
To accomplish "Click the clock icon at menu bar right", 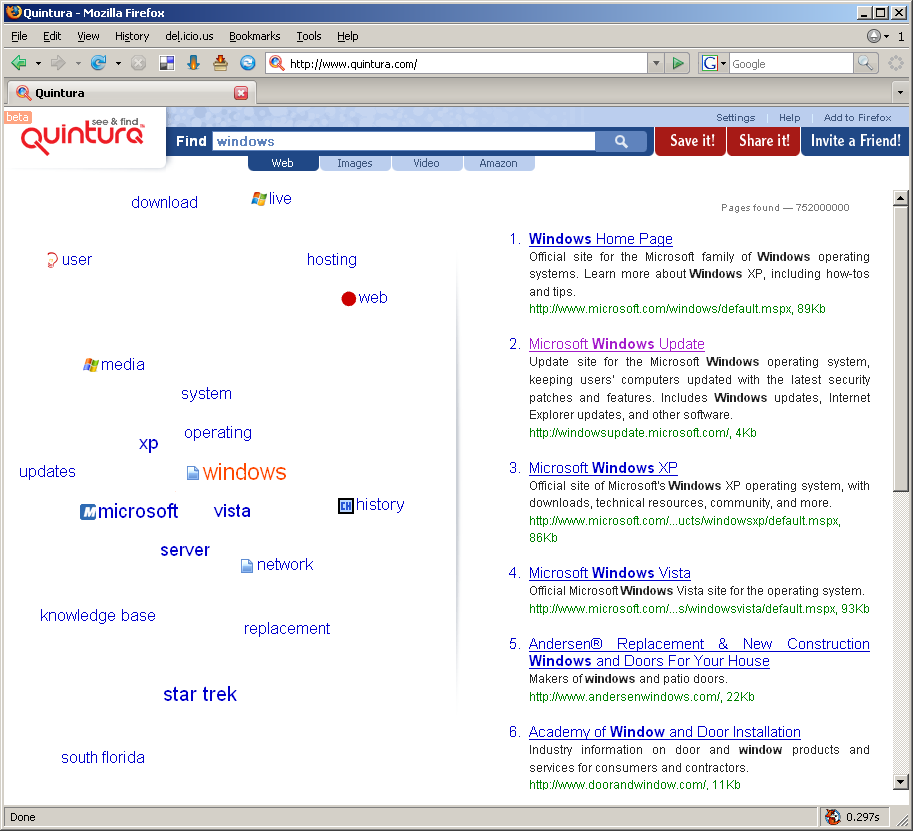I will [873, 36].
